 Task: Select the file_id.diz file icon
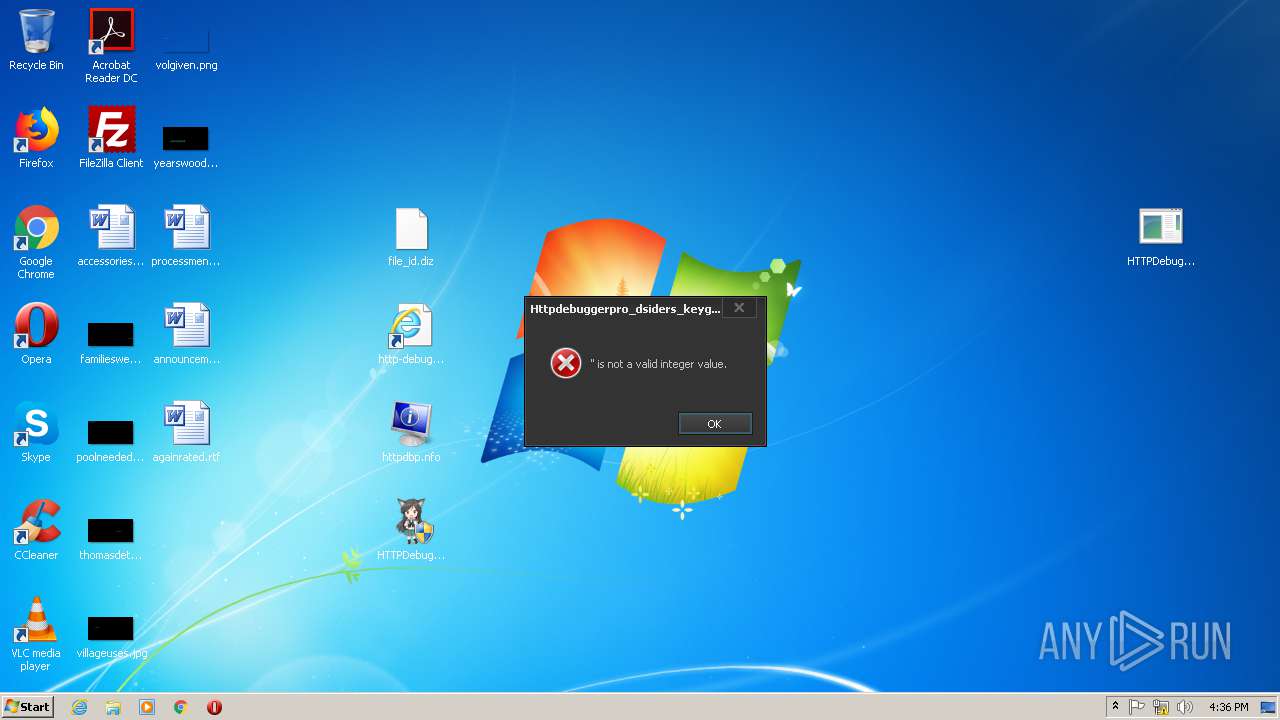411,237
